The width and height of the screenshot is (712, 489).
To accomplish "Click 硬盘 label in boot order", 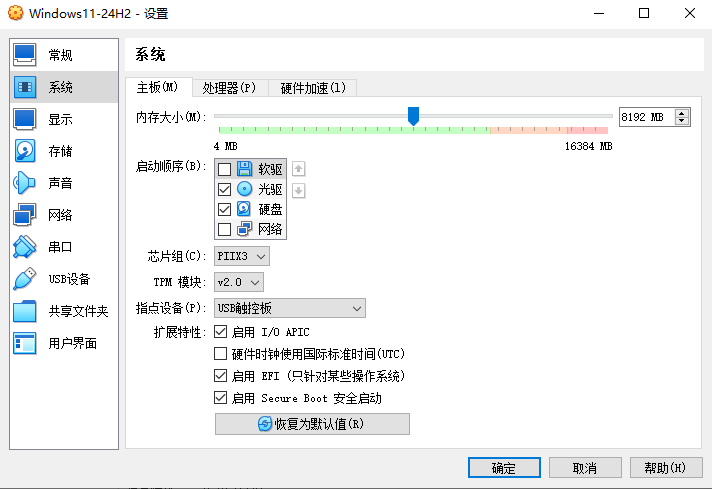I will tap(271, 209).
